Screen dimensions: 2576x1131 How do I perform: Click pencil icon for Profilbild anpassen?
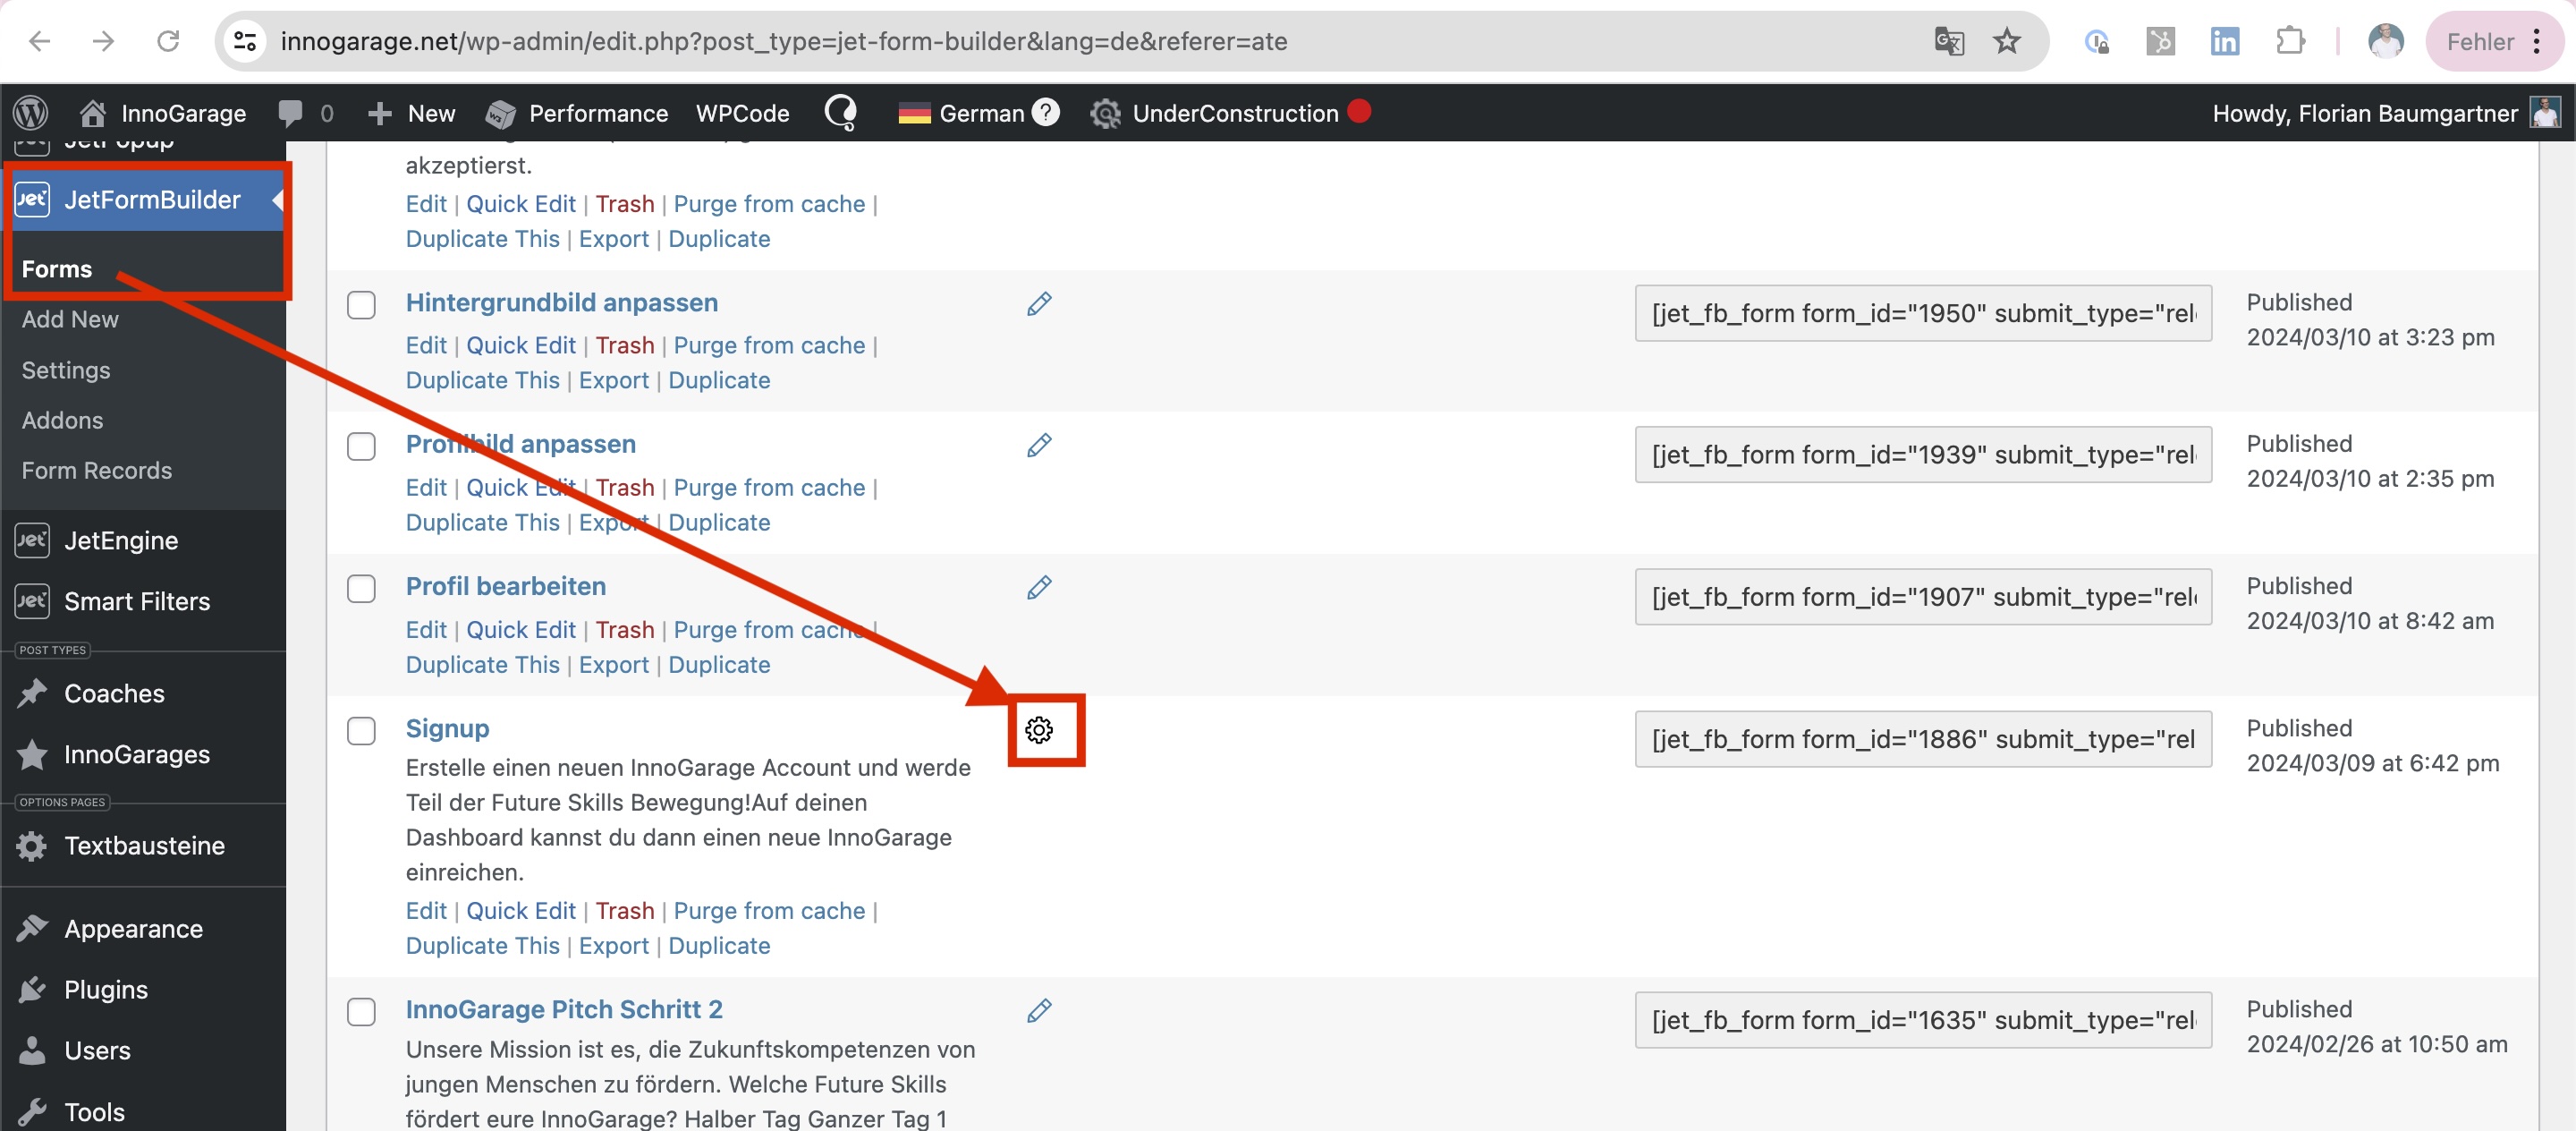[1039, 446]
